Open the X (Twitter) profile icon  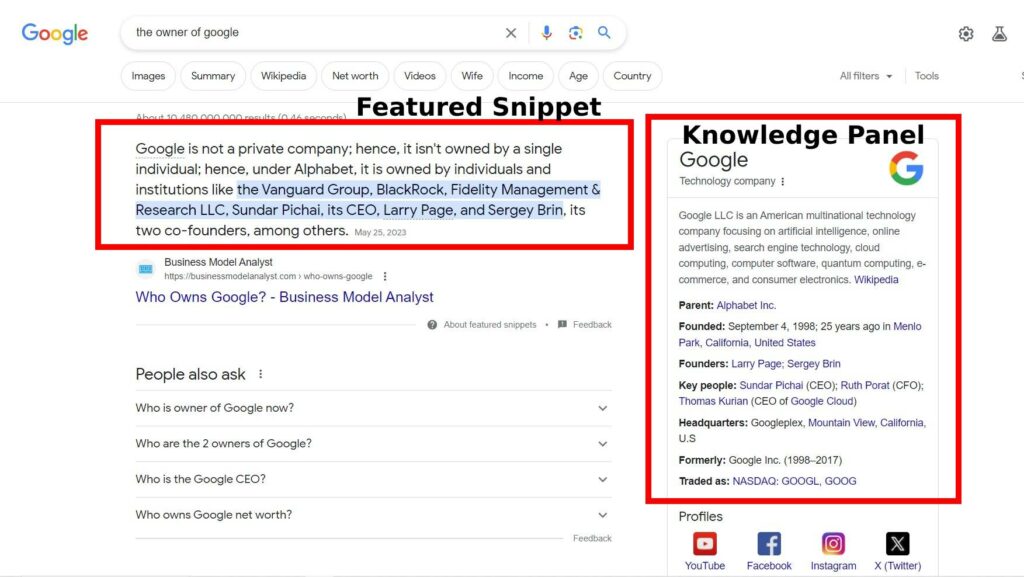pos(897,543)
